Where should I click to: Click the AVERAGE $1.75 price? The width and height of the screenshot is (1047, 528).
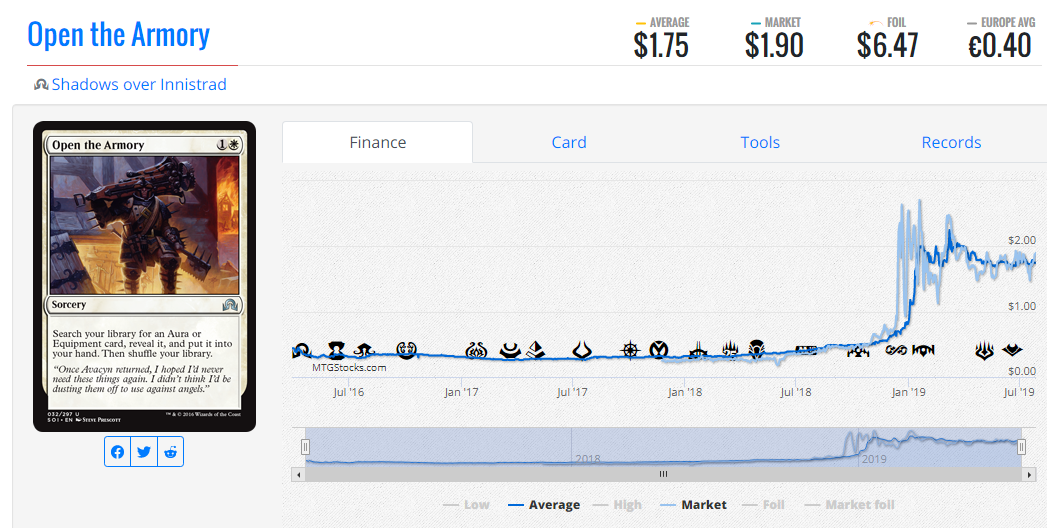(x=661, y=45)
